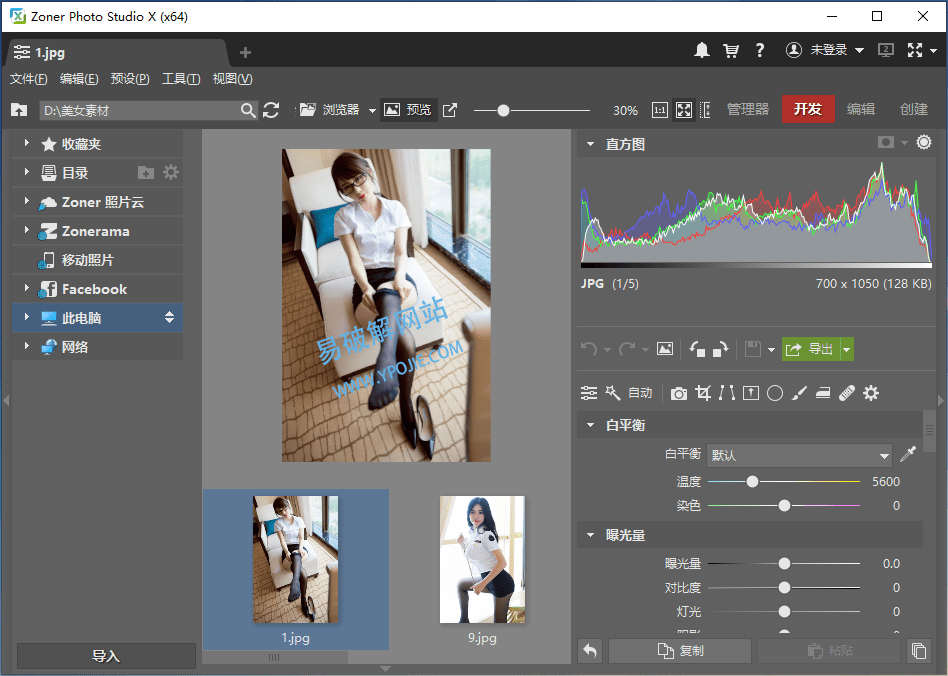Select the radial filter circle tool

coord(774,393)
